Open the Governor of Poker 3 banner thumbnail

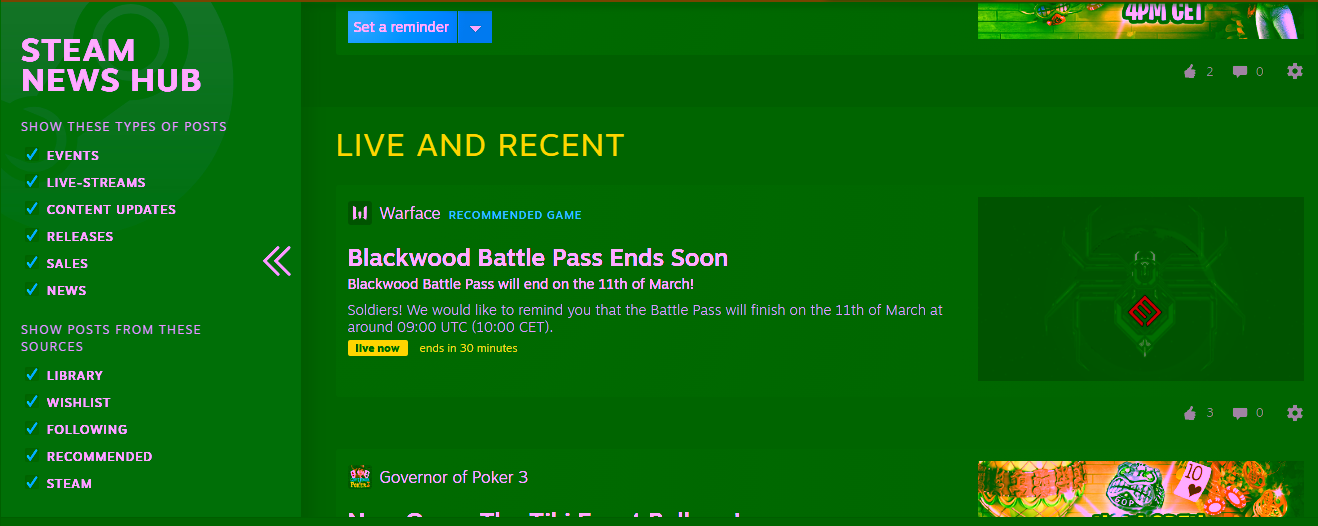1141,489
